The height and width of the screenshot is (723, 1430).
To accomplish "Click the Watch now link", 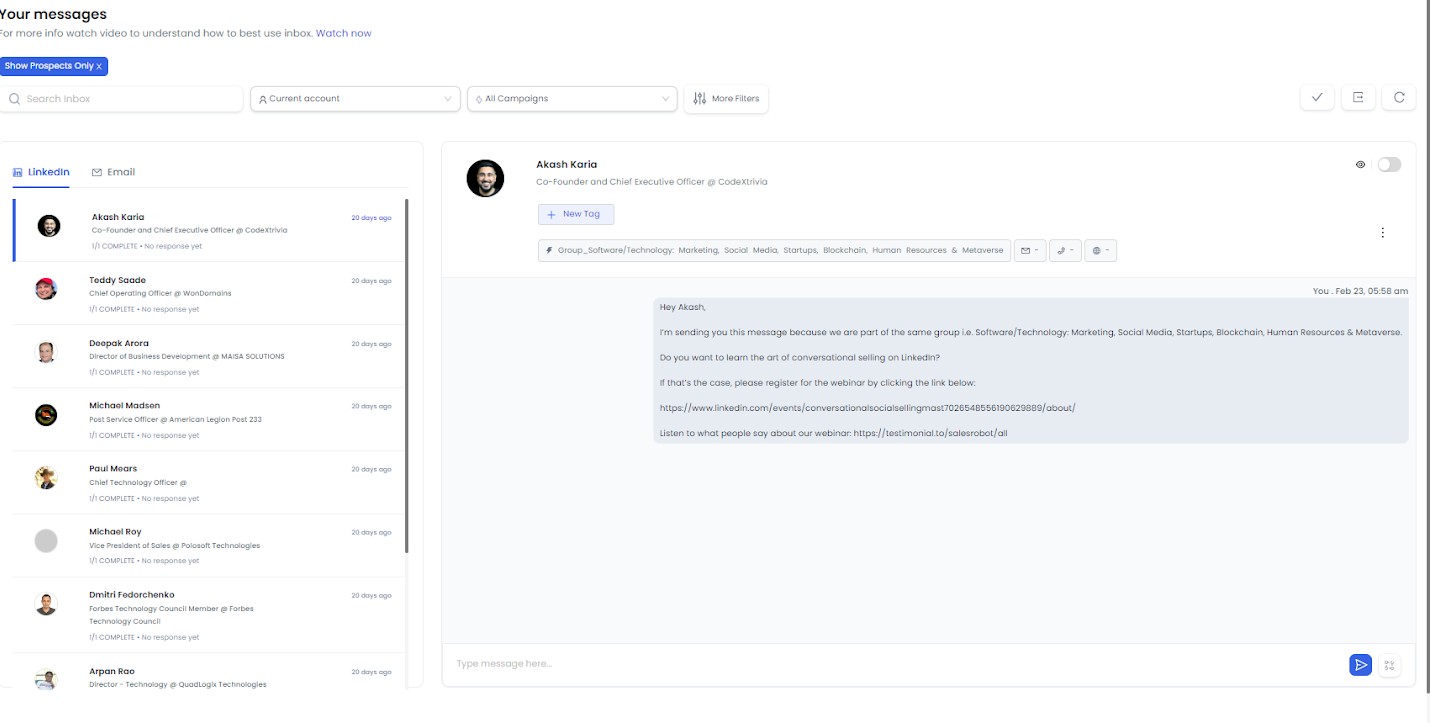I will click(x=344, y=32).
